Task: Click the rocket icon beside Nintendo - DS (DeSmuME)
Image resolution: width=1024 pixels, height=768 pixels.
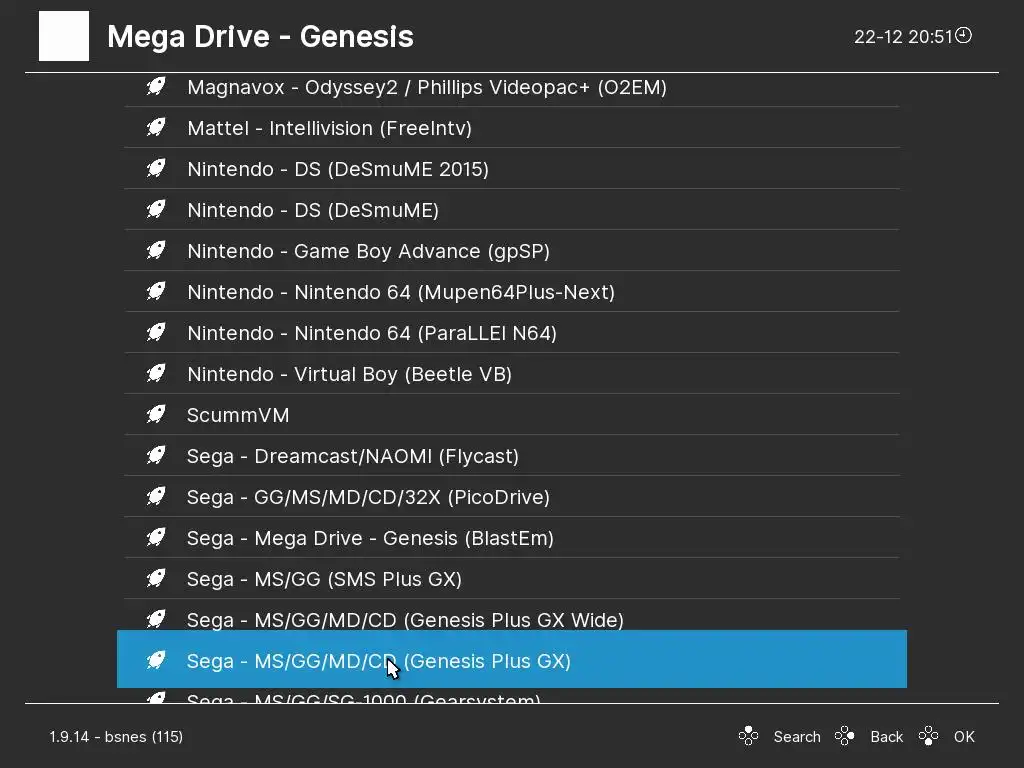Action: 156,210
